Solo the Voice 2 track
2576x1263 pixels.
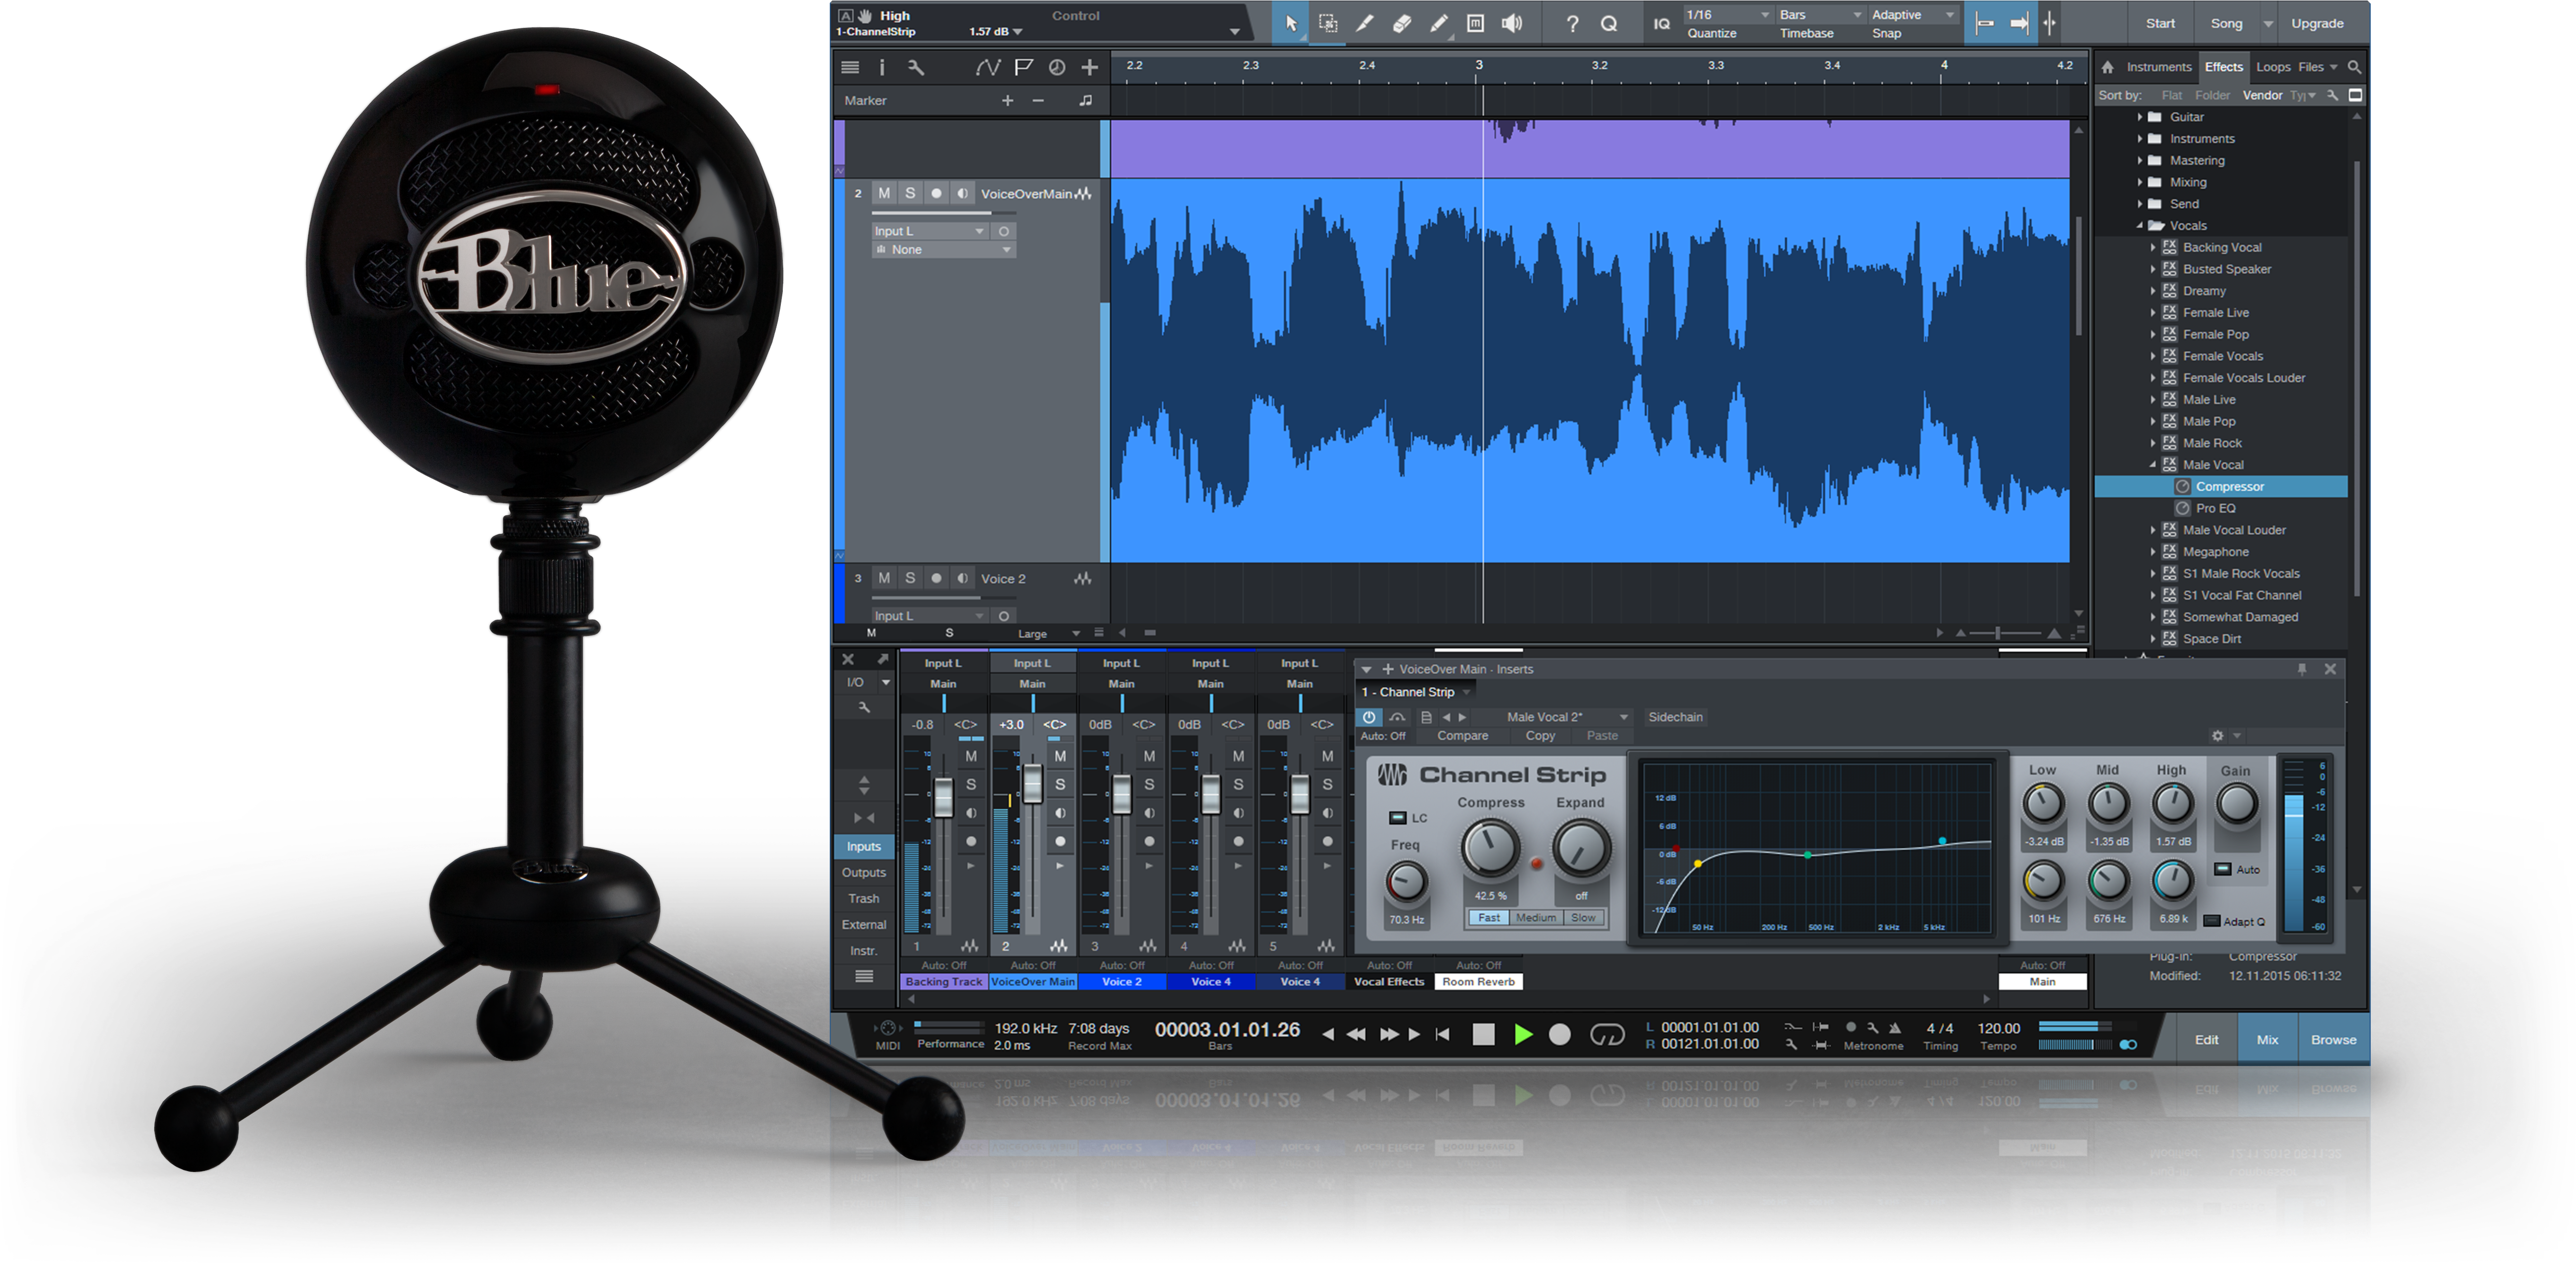pyautogui.click(x=910, y=578)
